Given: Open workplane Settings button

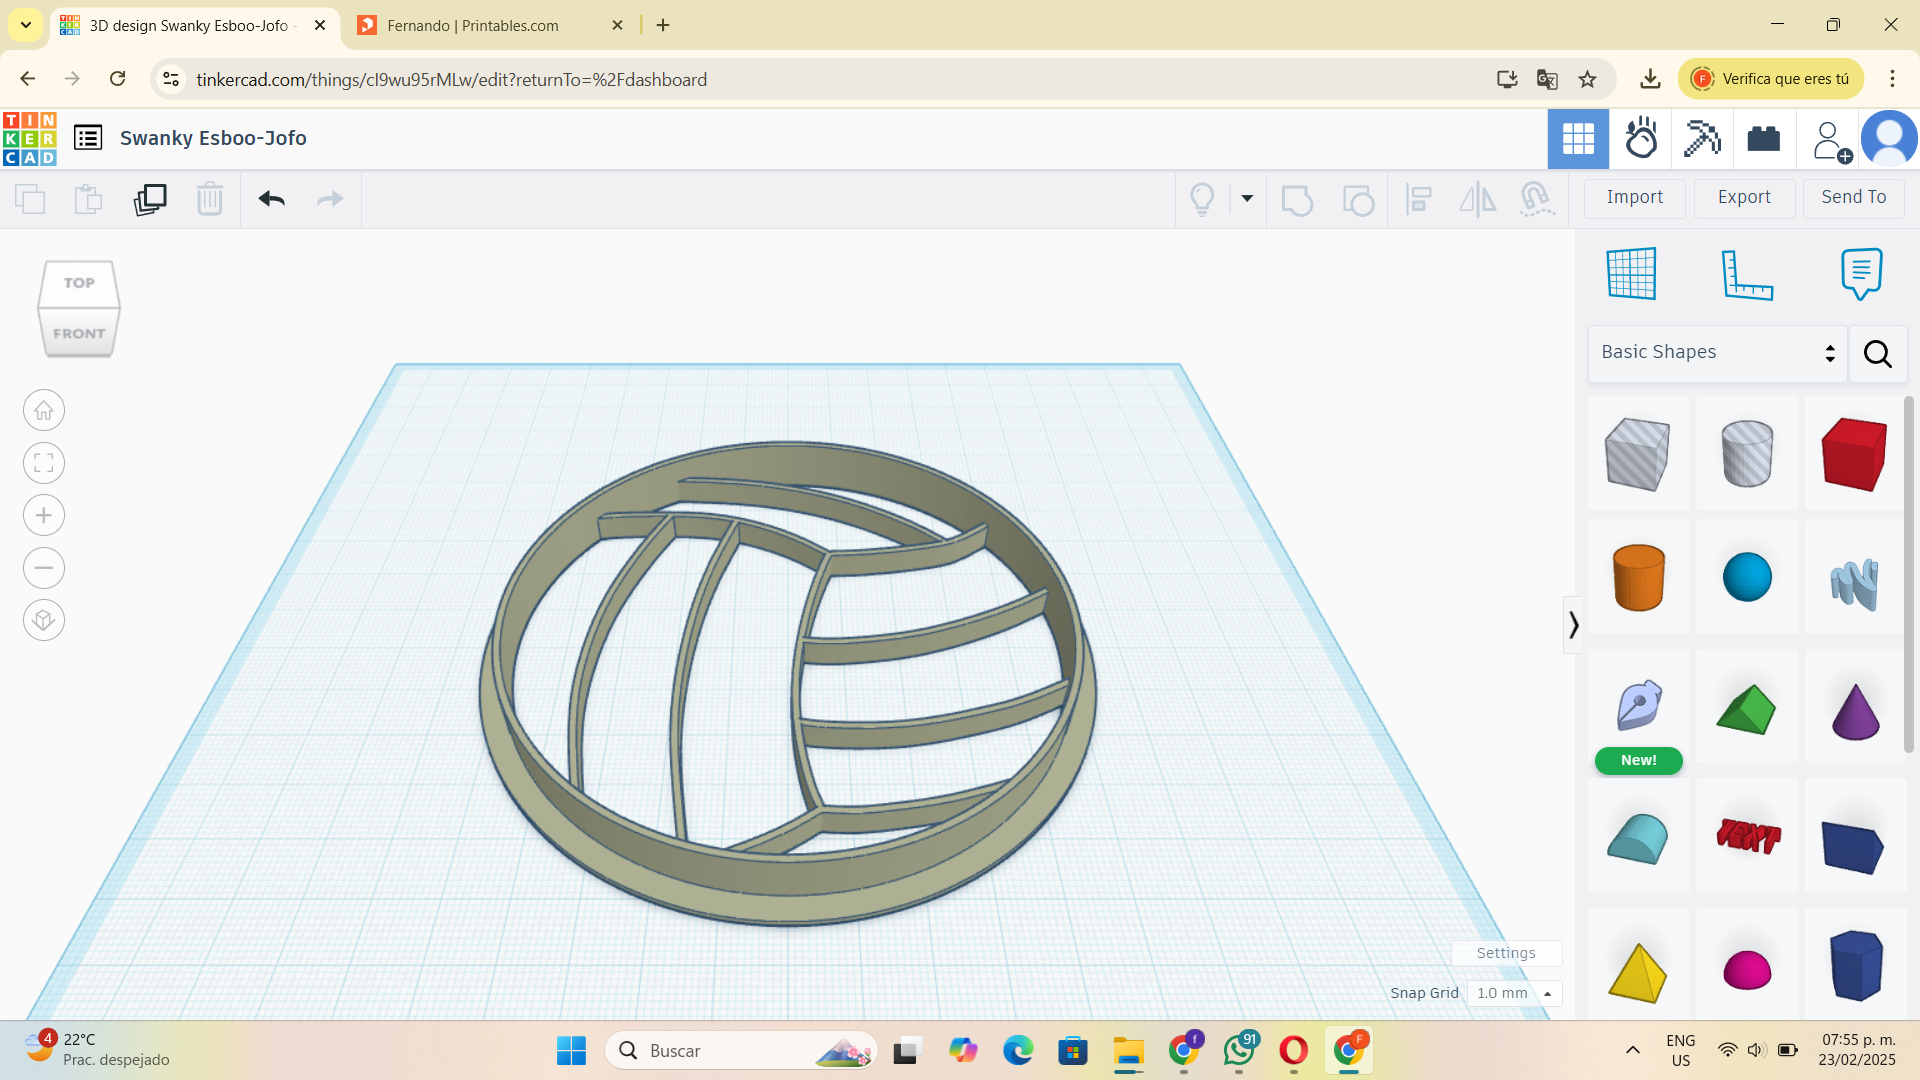Looking at the screenshot, I should point(1506,953).
